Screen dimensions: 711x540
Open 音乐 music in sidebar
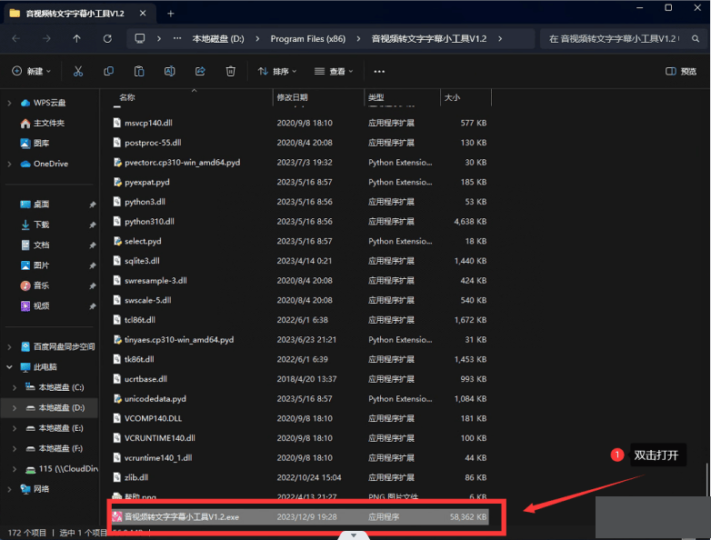35,286
